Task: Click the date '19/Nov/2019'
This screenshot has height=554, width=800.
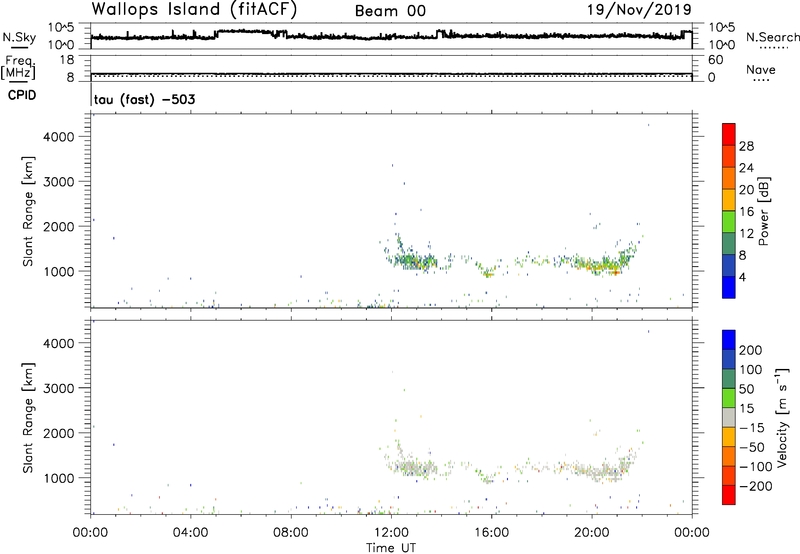Action: (639, 10)
